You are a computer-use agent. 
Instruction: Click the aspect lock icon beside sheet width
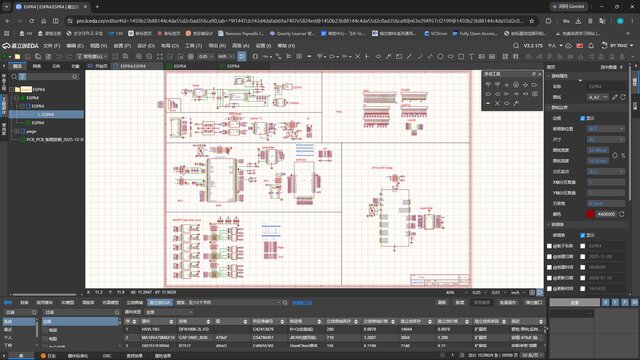point(615,156)
